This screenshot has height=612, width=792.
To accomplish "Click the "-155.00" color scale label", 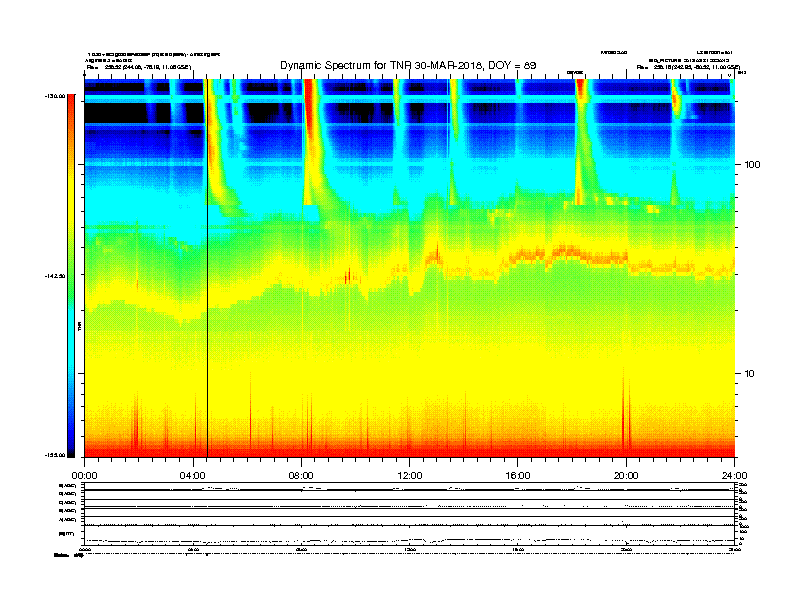I will [55, 455].
